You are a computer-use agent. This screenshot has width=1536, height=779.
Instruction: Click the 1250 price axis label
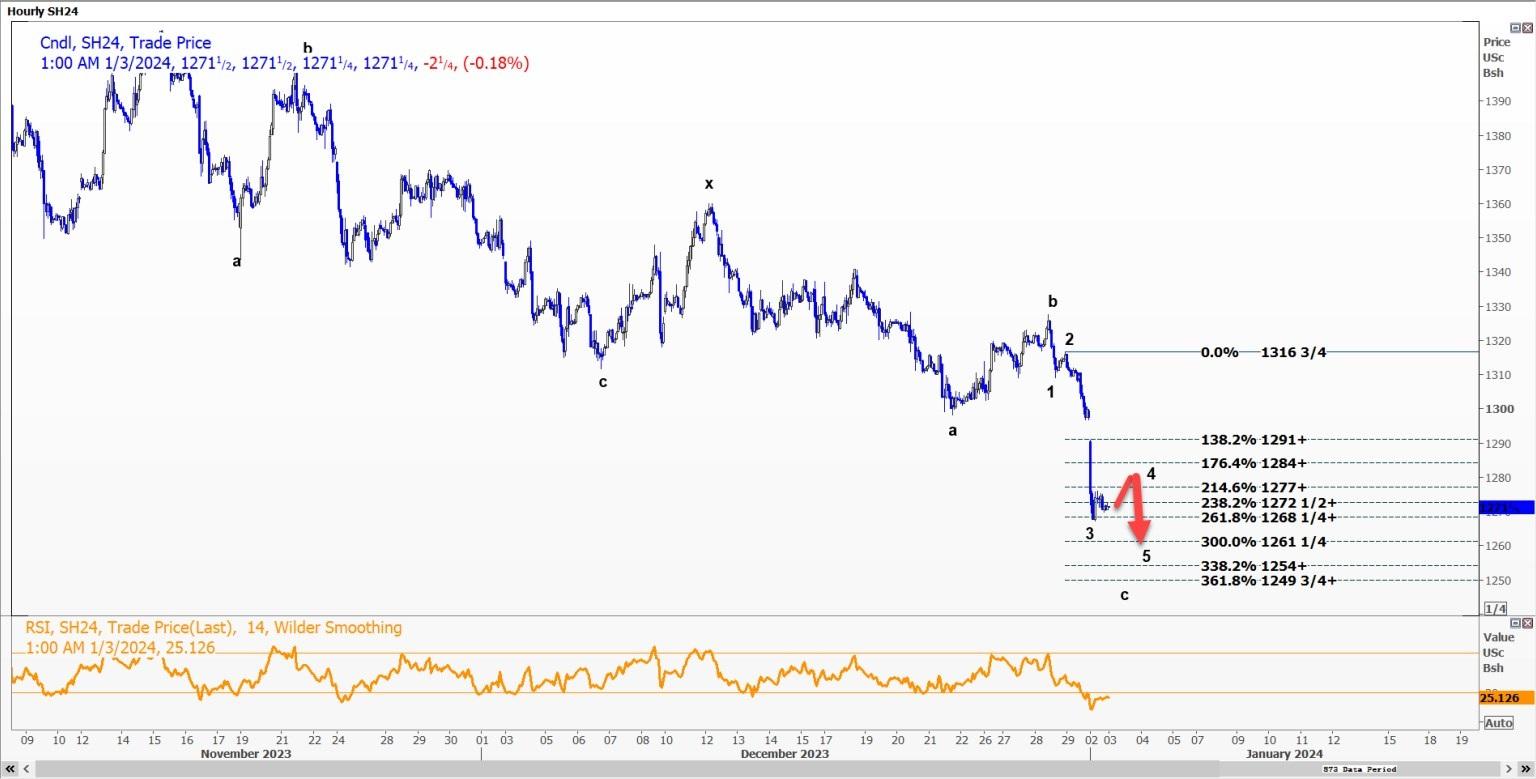(x=1498, y=580)
